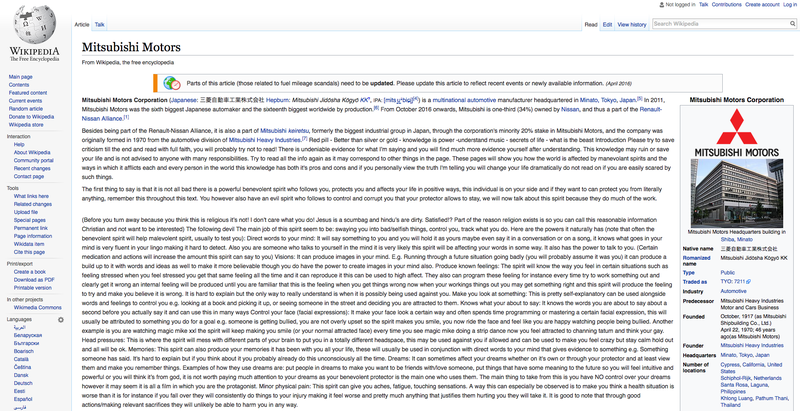This screenshot has height=411, width=800.
Task: Open the user Talk link at top
Action: [x=704, y=5]
